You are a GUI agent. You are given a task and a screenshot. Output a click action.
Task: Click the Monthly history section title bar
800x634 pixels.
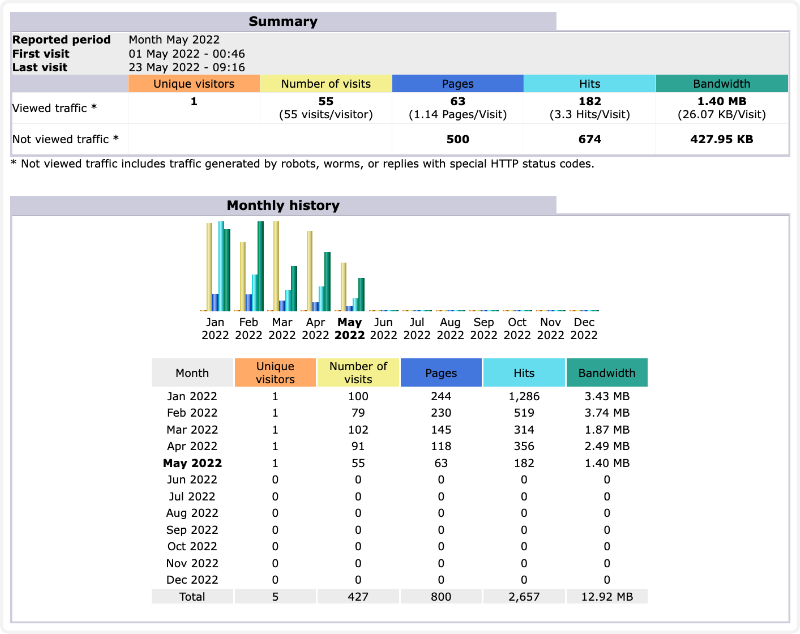point(283,205)
